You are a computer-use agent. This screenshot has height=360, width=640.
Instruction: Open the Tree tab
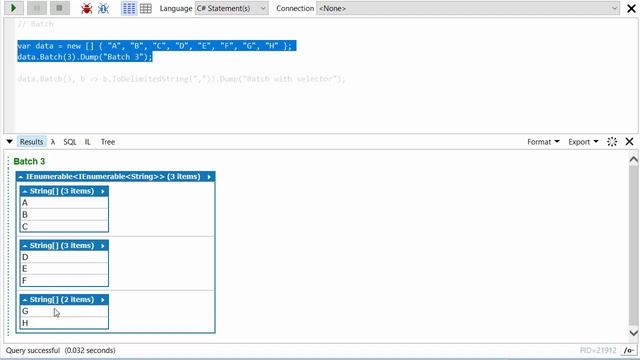coord(108,142)
